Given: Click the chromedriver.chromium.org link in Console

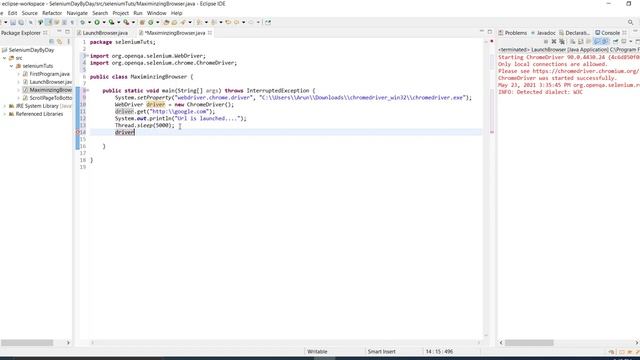Looking at the screenshot, I should click(586, 71).
